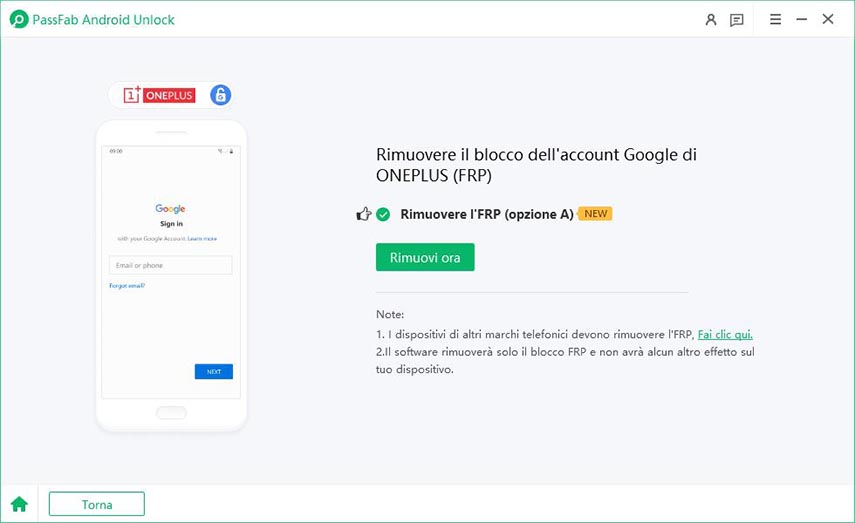Screen dimensions: 855x523
Task: Click the "Learn more" link in phone preview
Action: tap(202, 239)
